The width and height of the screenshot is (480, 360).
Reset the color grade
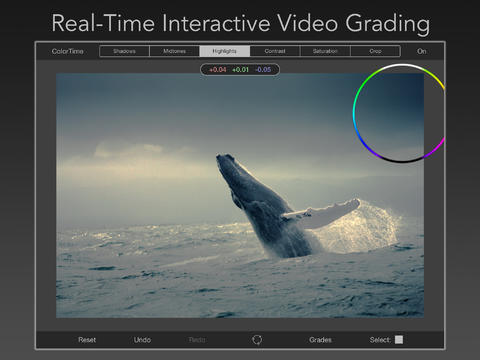coord(87,340)
